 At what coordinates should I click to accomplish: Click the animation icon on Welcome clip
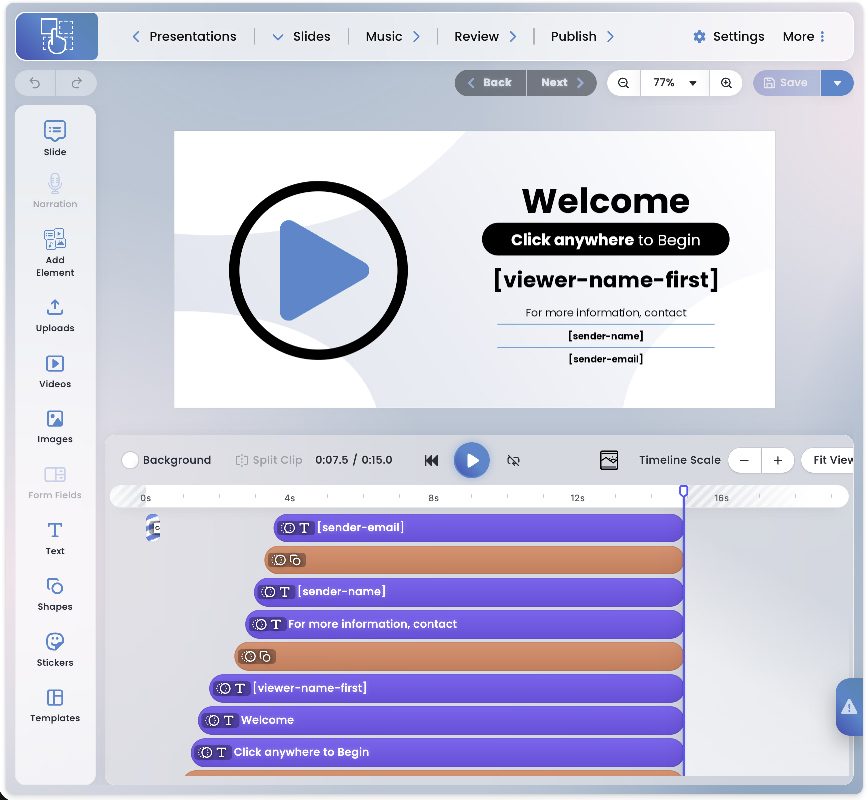(x=213, y=720)
